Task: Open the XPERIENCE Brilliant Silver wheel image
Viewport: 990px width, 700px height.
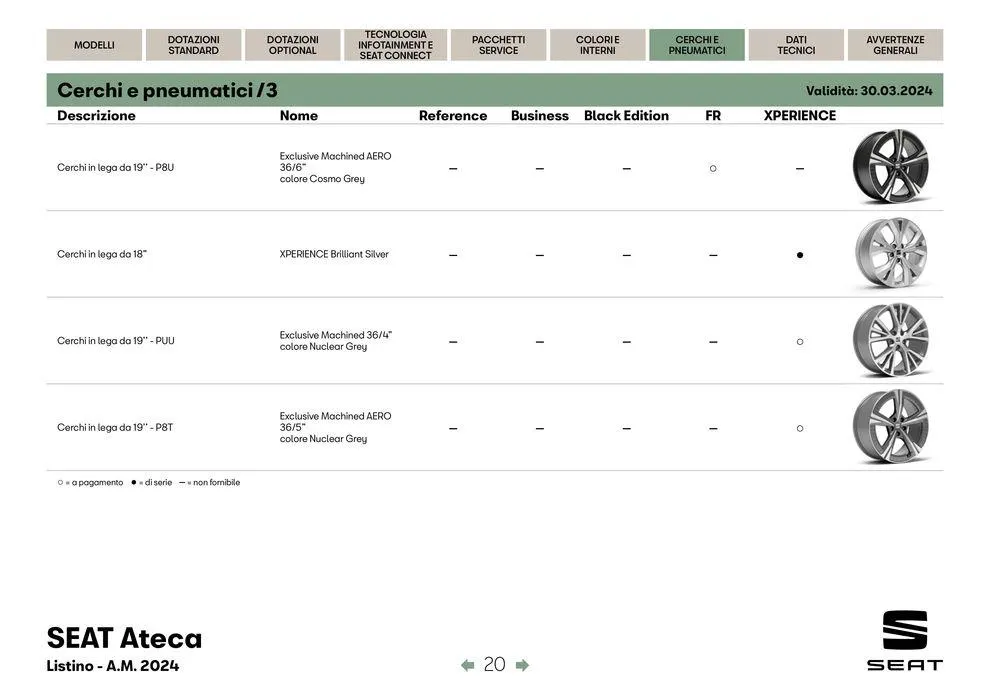Action: tap(891, 252)
